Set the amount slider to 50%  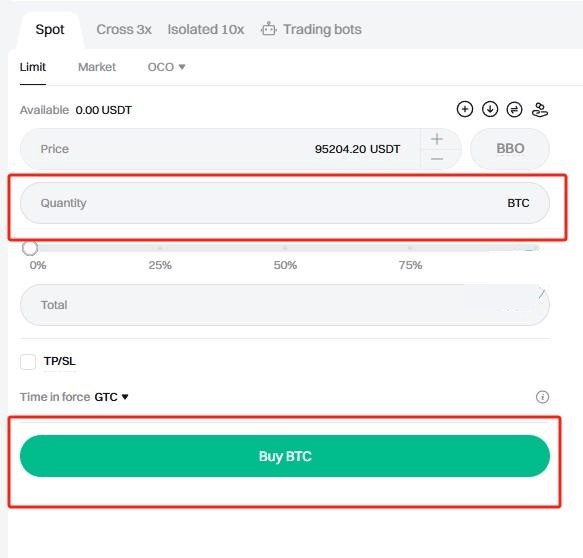[285, 248]
